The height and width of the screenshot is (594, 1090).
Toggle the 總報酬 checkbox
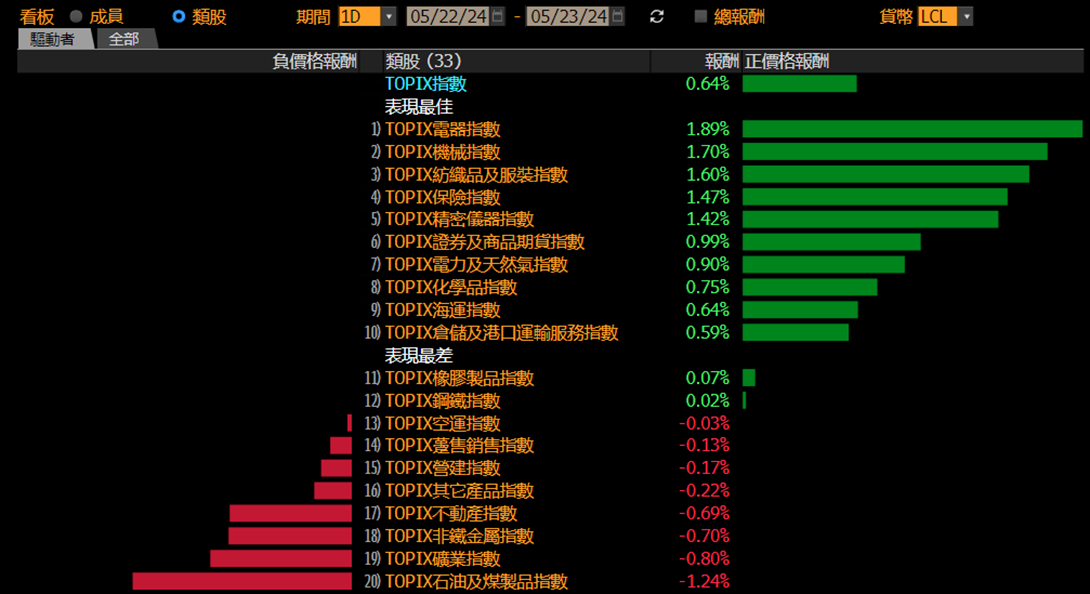pyautogui.click(x=701, y=16)
